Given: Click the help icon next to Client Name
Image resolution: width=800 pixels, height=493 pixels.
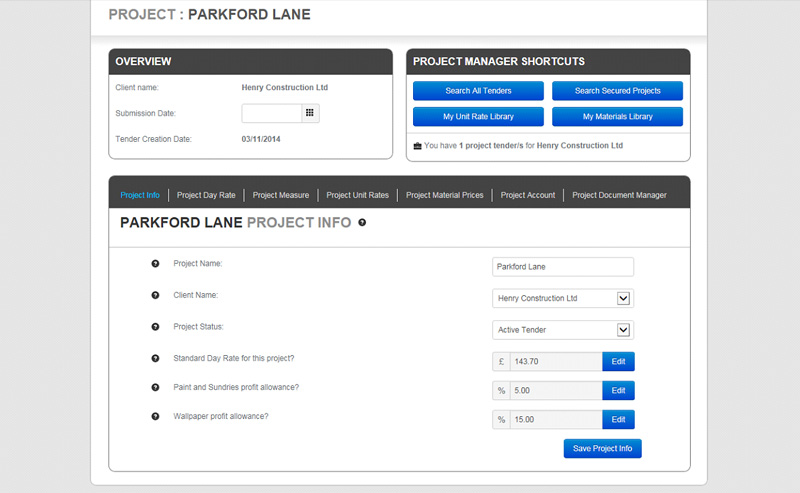Looking at the screenshot, I should (155, 295).
